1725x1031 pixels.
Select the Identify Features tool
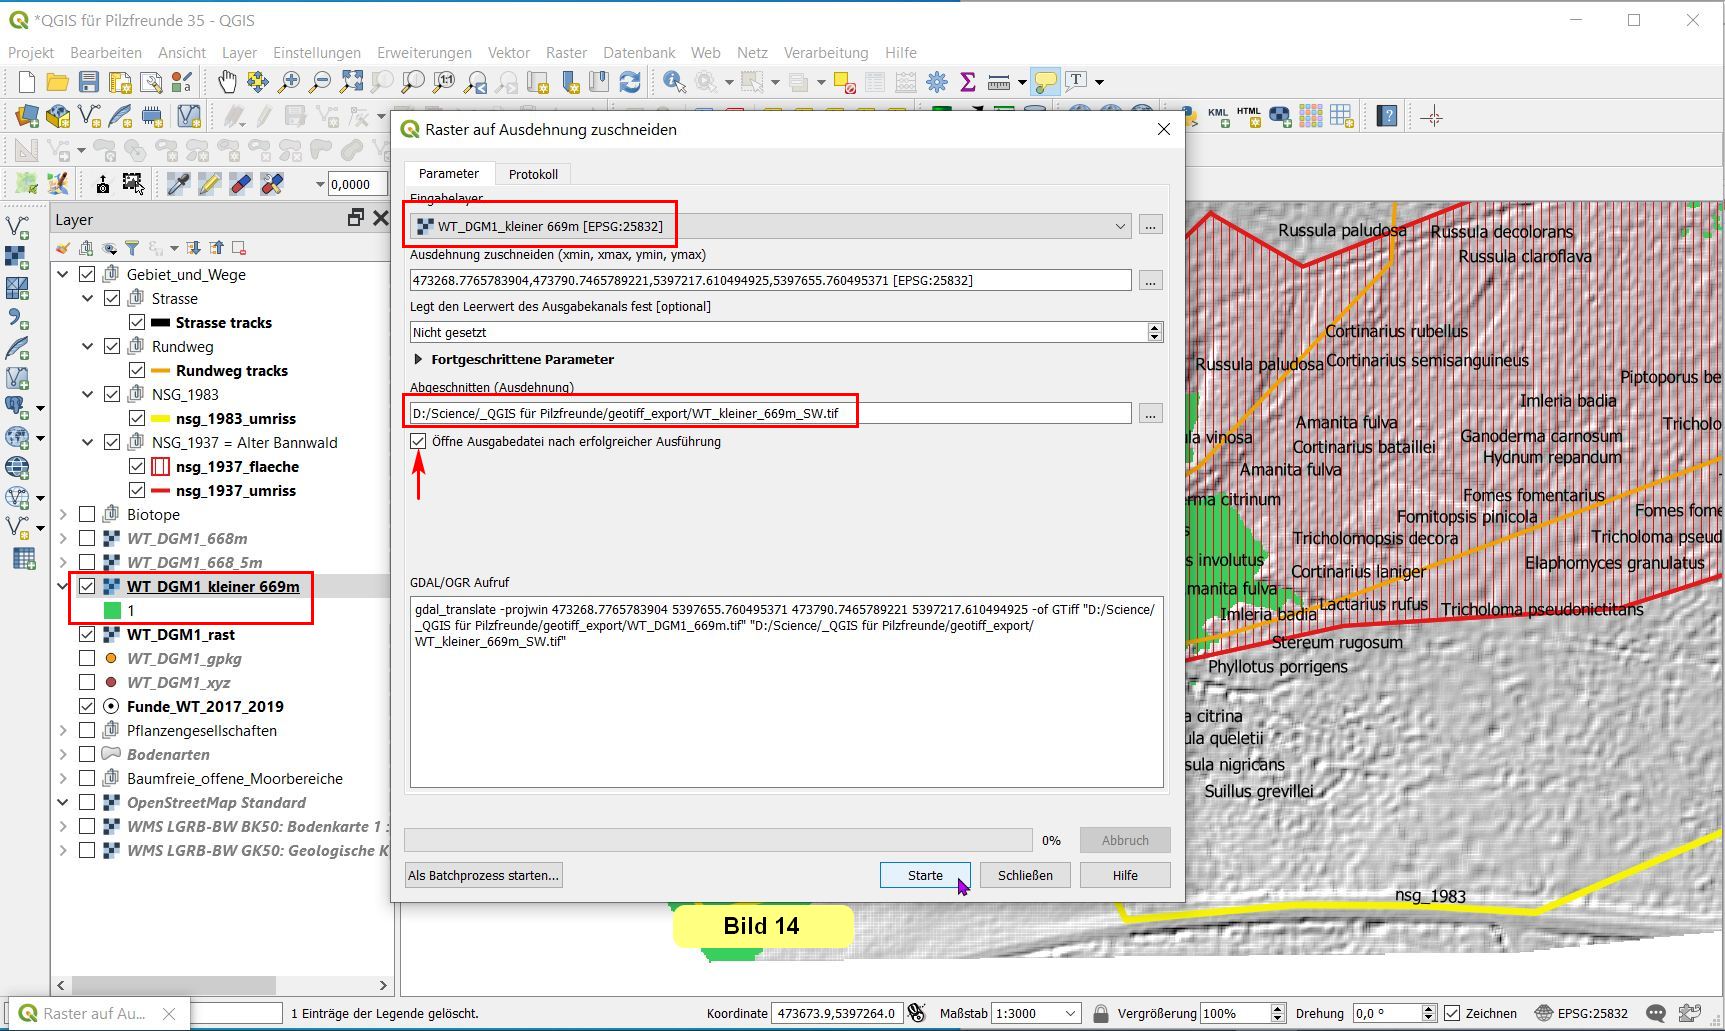pyautogui.click(x=674, y=82)
